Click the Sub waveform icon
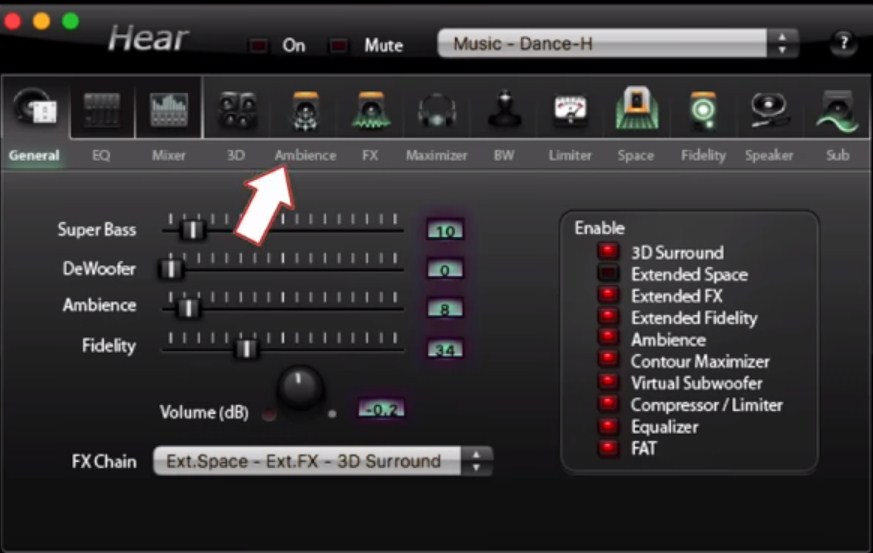The width and height of the screenshot is (873, 553). (x=837, y=112)
